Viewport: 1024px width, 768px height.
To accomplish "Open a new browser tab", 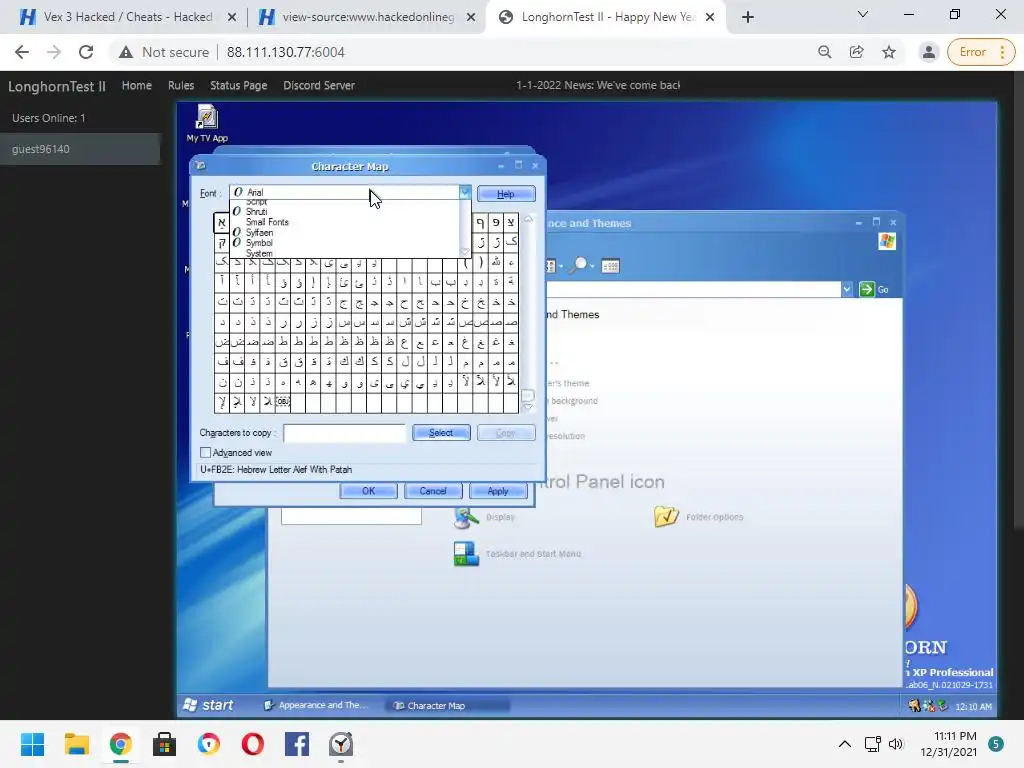I will [748, 17].
